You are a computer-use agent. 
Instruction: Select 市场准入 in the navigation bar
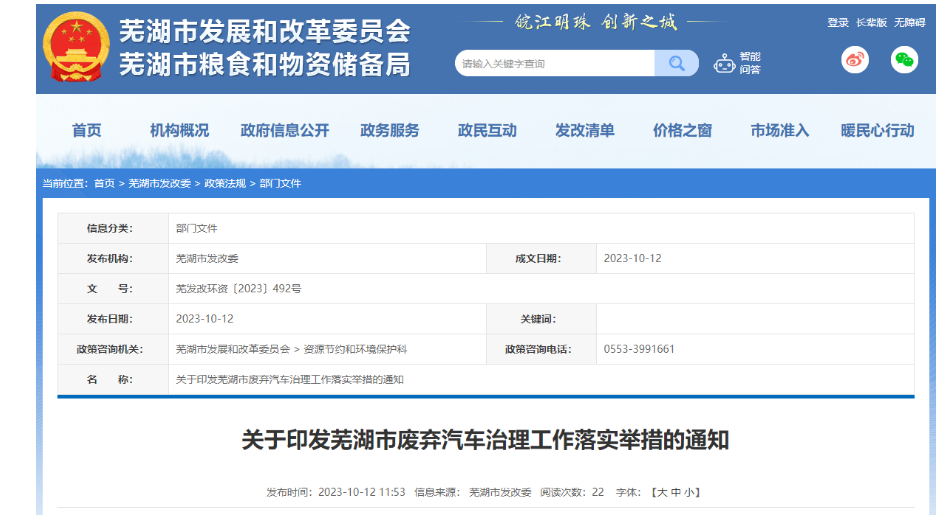(779, 130)
